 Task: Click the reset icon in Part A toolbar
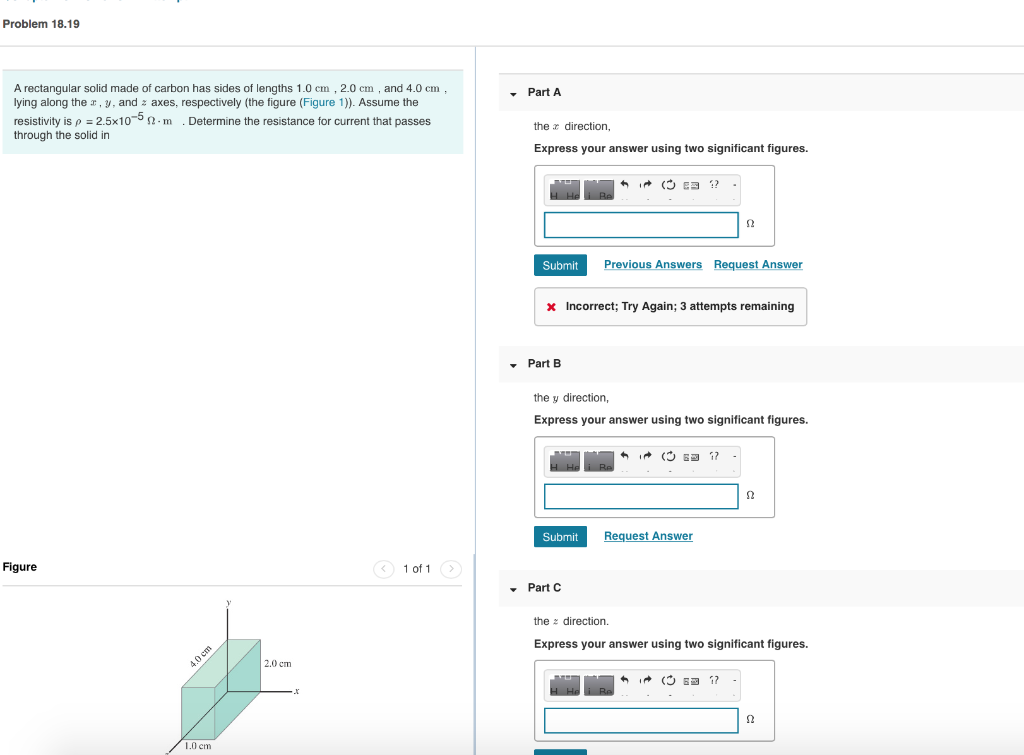[668, 185]
